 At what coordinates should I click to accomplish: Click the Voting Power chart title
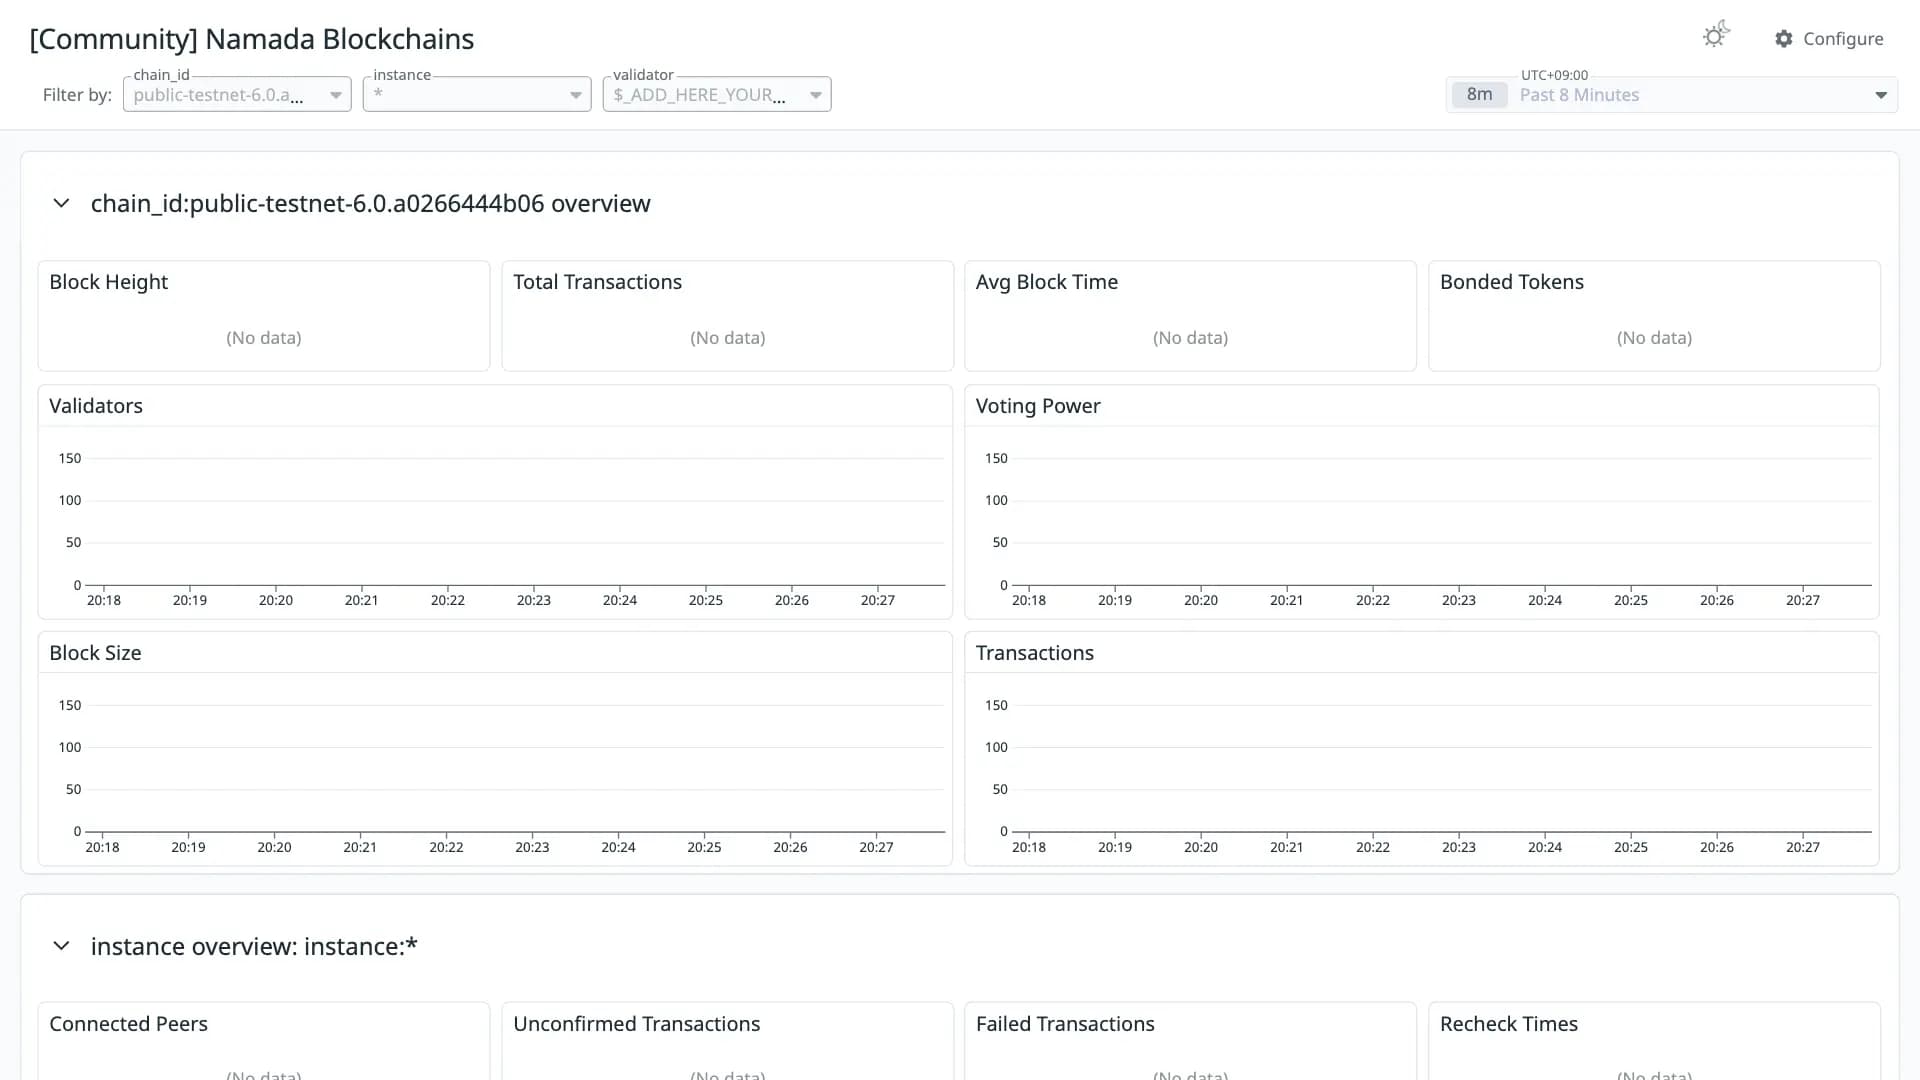click(x=1038, y=407)
